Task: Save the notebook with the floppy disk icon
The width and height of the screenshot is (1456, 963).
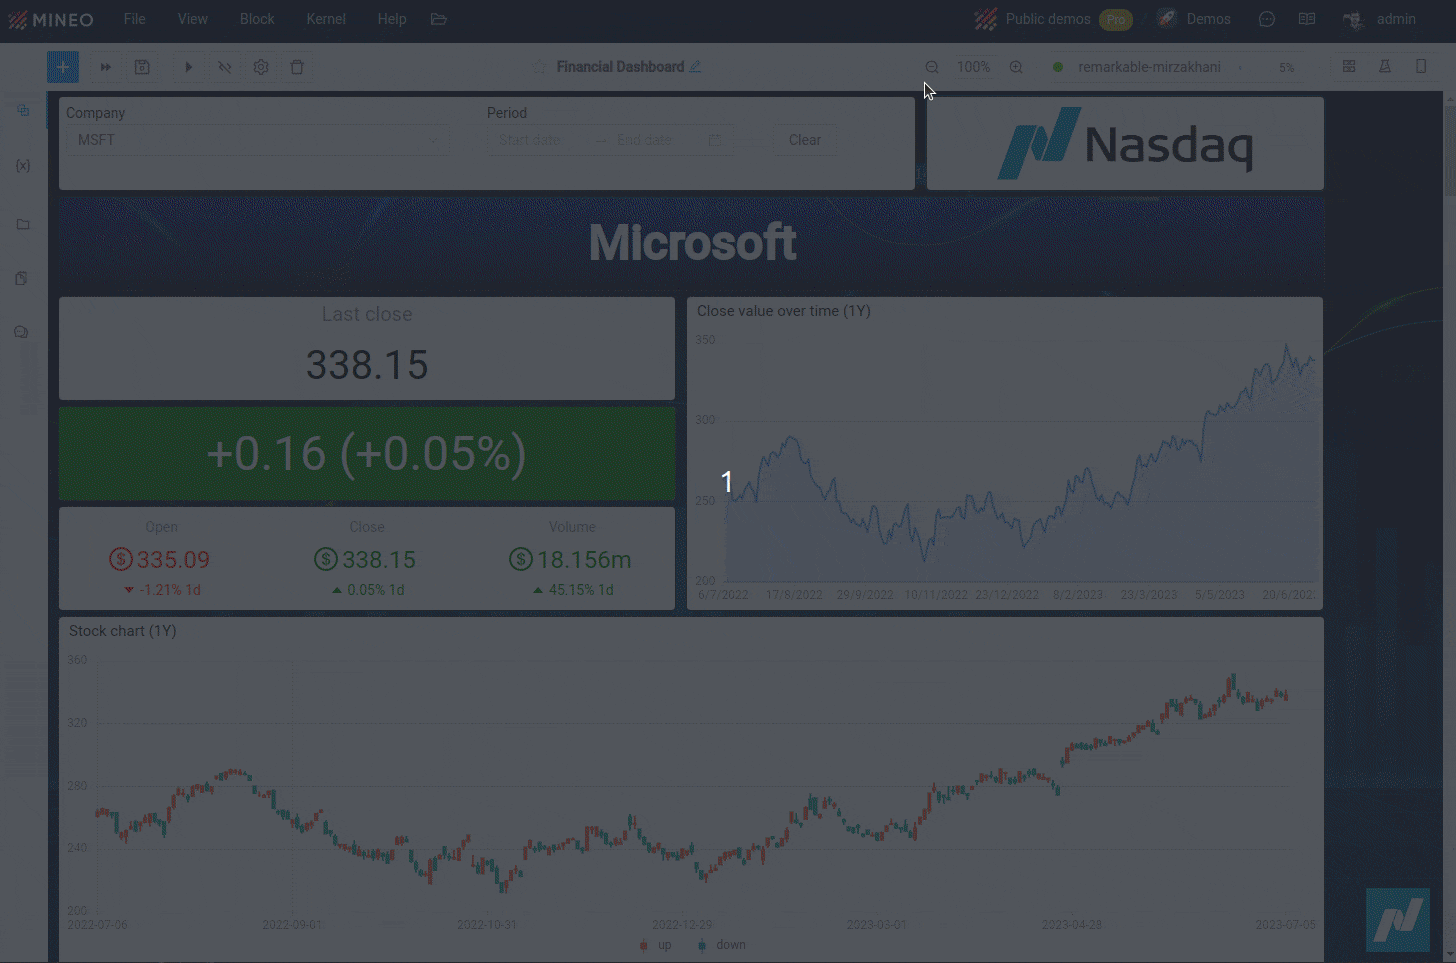Action: point(142,67)
